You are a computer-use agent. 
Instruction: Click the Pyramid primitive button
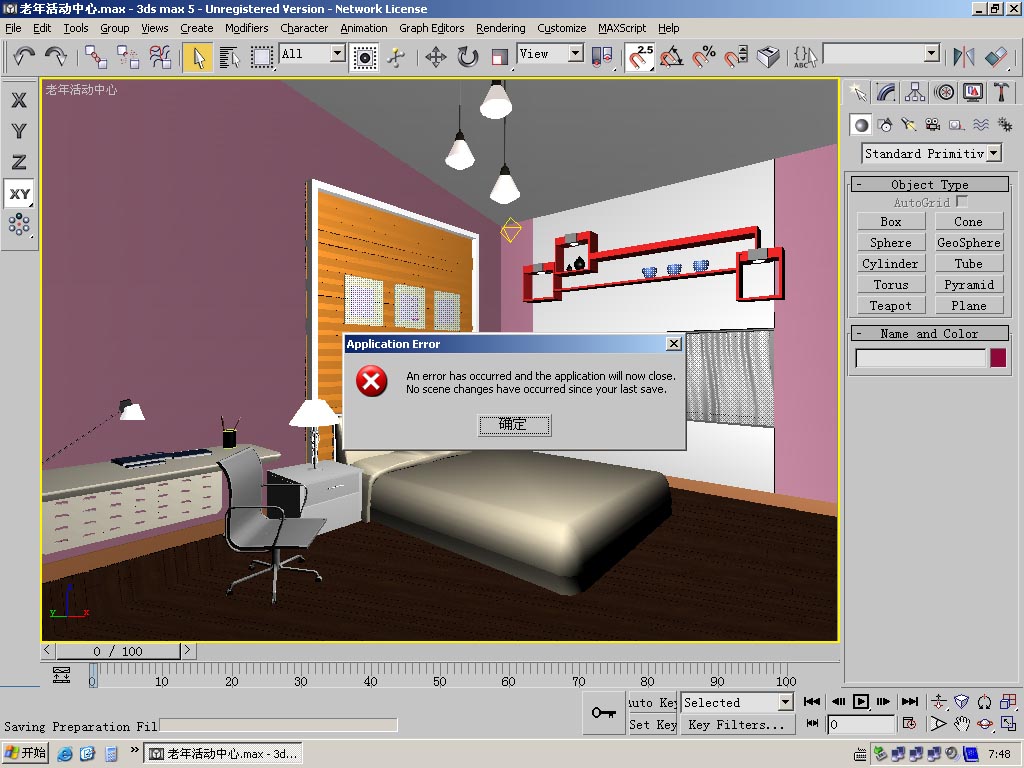point(968,284)
